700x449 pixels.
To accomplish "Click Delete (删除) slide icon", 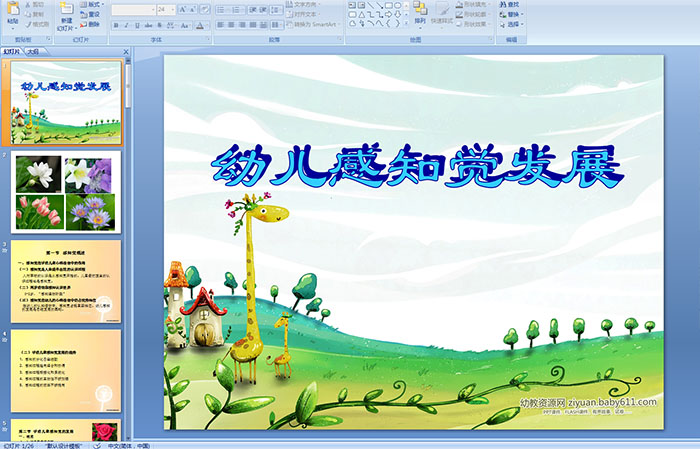I will click(83, 24).
